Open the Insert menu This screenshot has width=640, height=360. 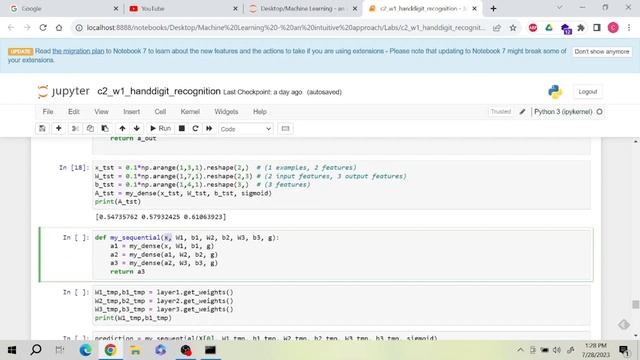(x=131, y=111)
